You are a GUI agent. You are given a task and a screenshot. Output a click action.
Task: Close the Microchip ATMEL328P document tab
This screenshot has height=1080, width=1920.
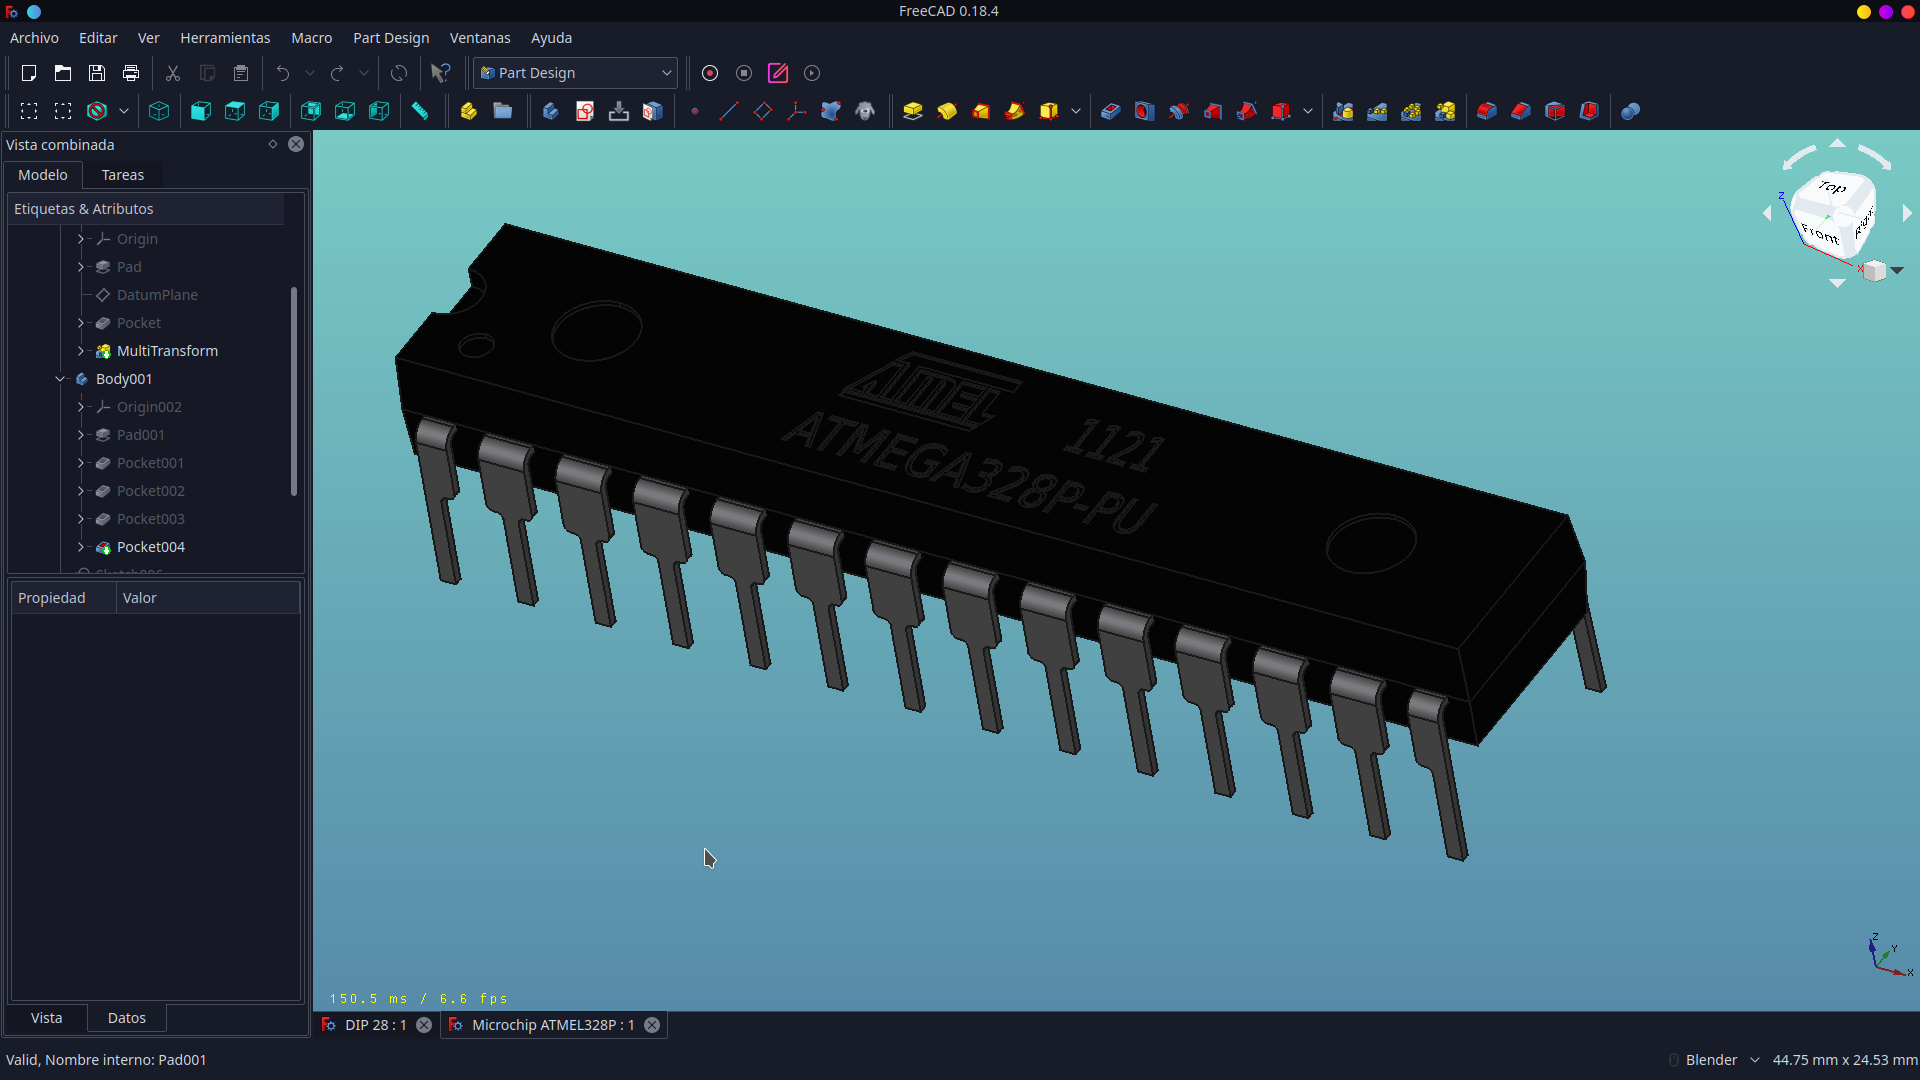[x=652, y=1025]
